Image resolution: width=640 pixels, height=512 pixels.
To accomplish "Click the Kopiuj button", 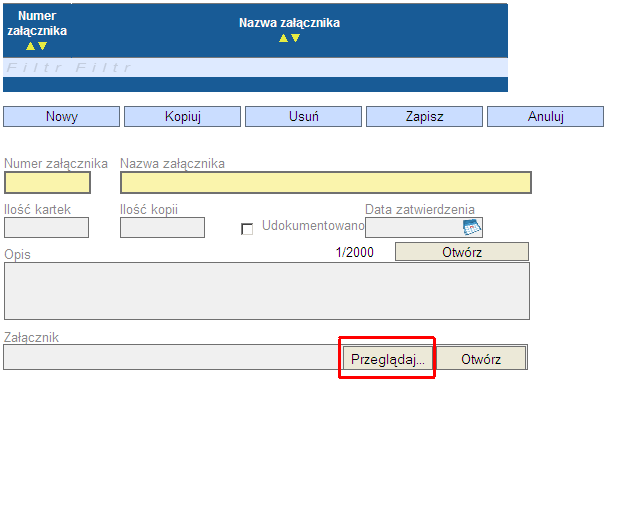I will 182,116.
